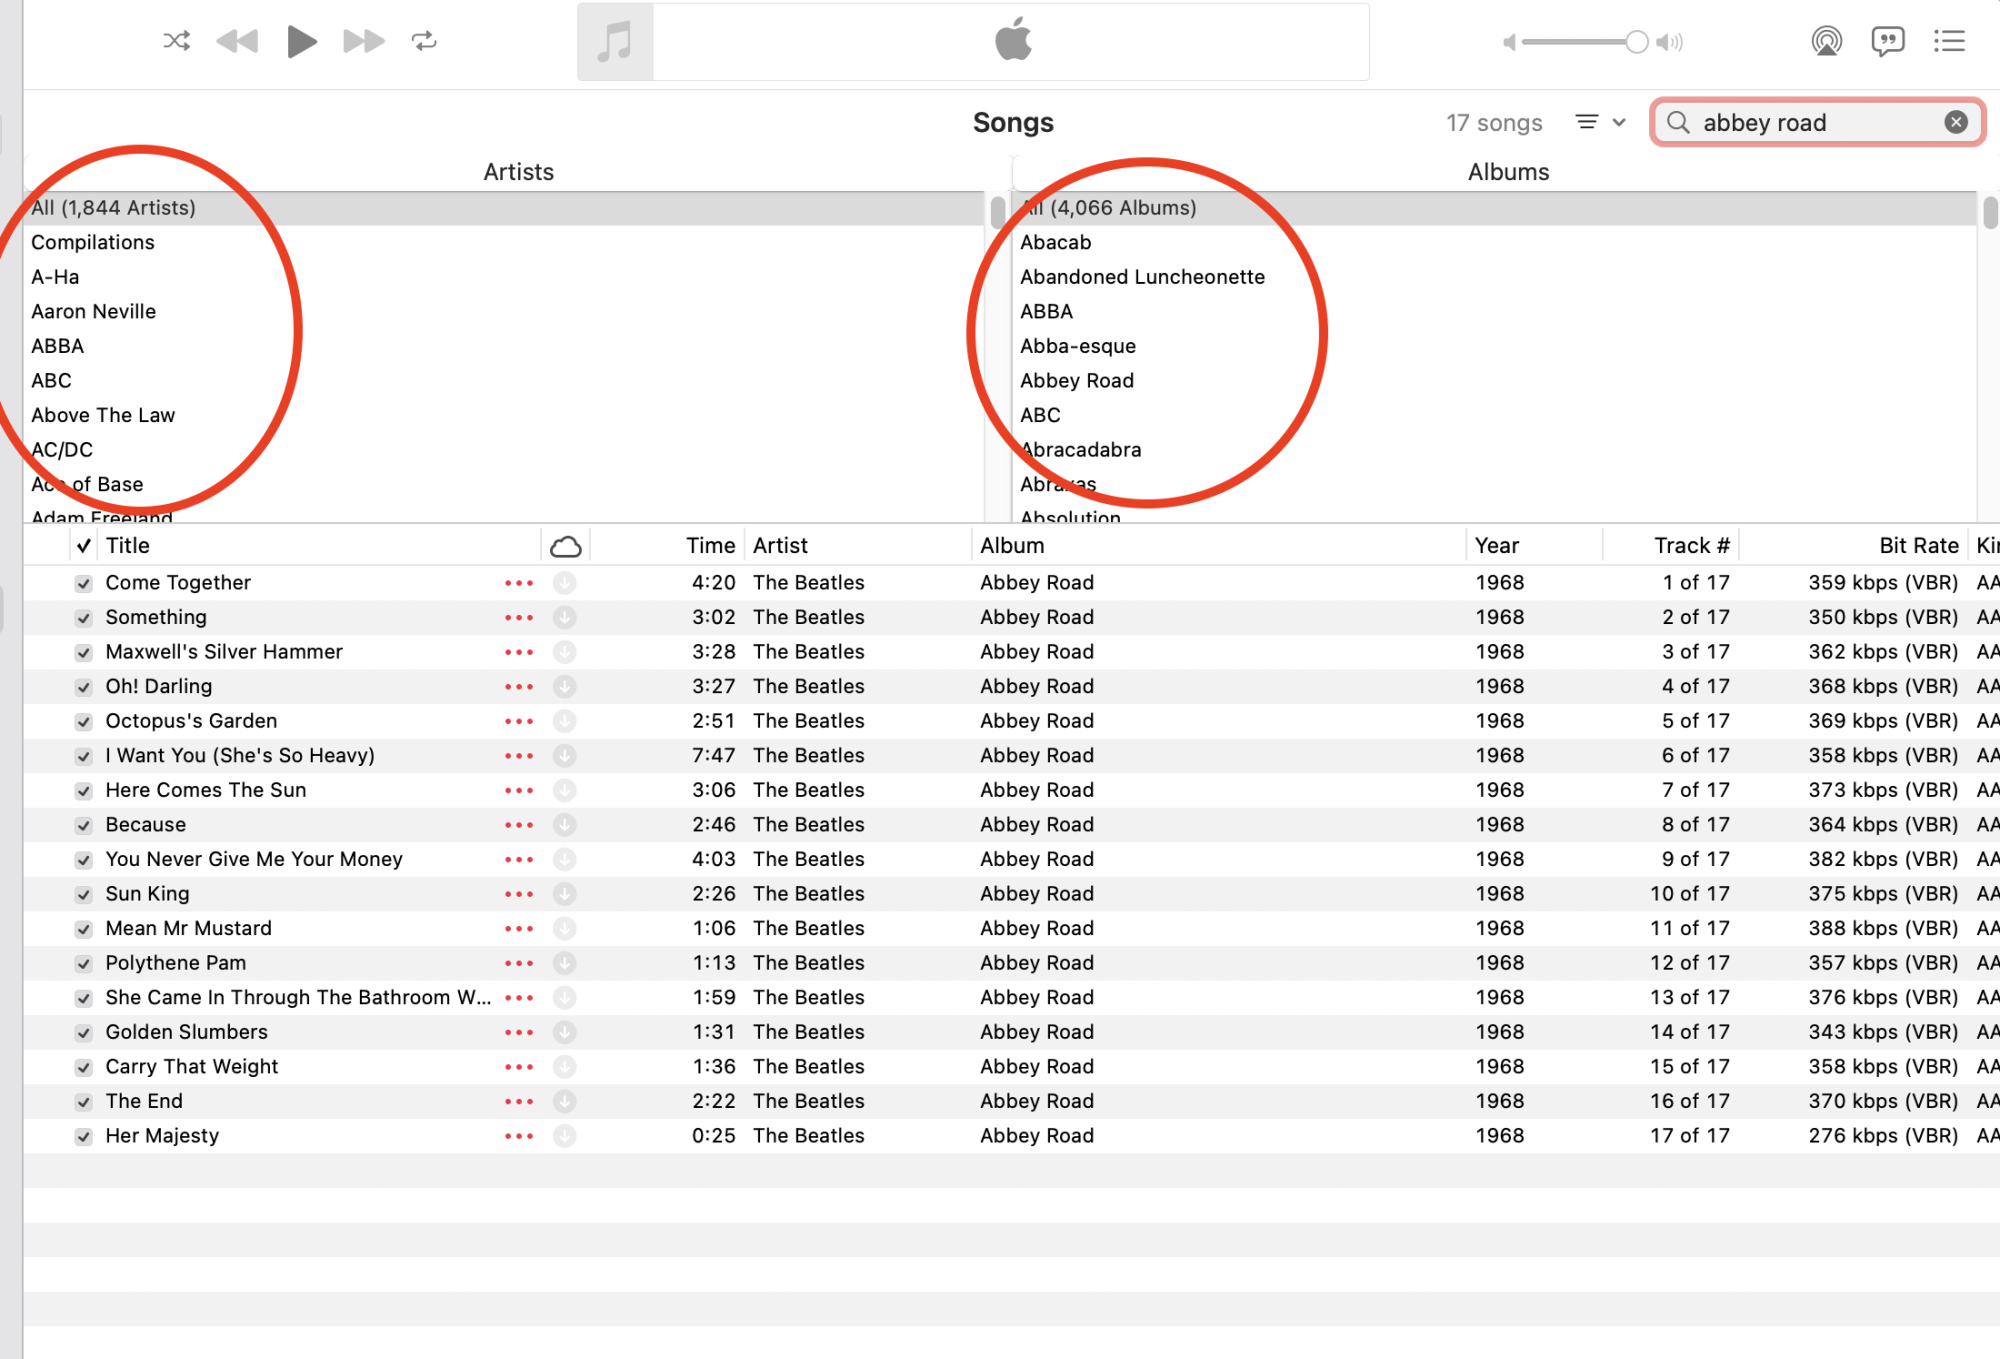This screenshot has height=1359, width=2000.
Task: Open the Up Next list icon
Action: 1949,41
